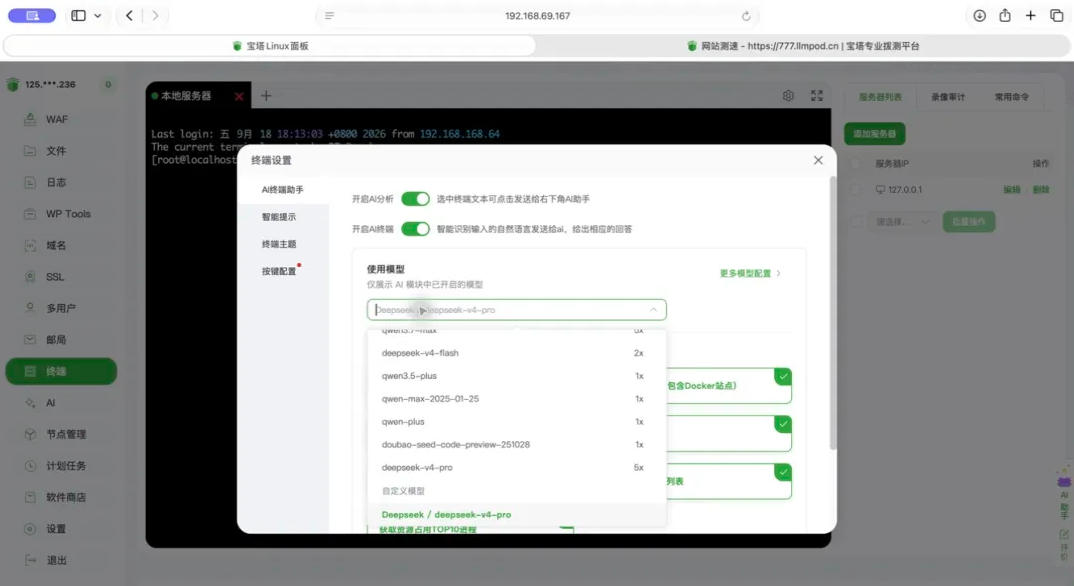Open browser downloads icon
This screenshot has height=586, width=1074.
pos(979,16)
